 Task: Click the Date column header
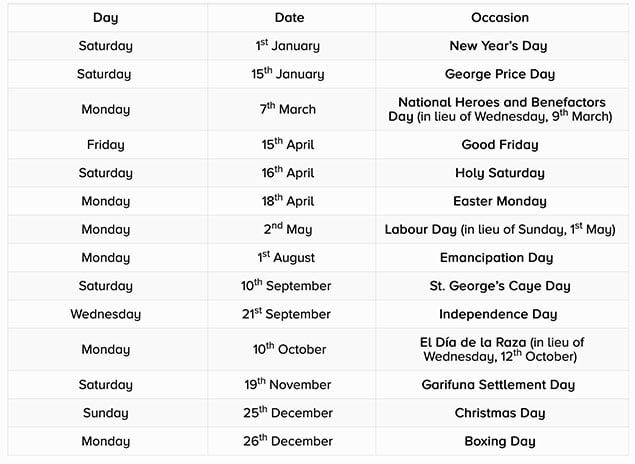(x=290, y=18)
